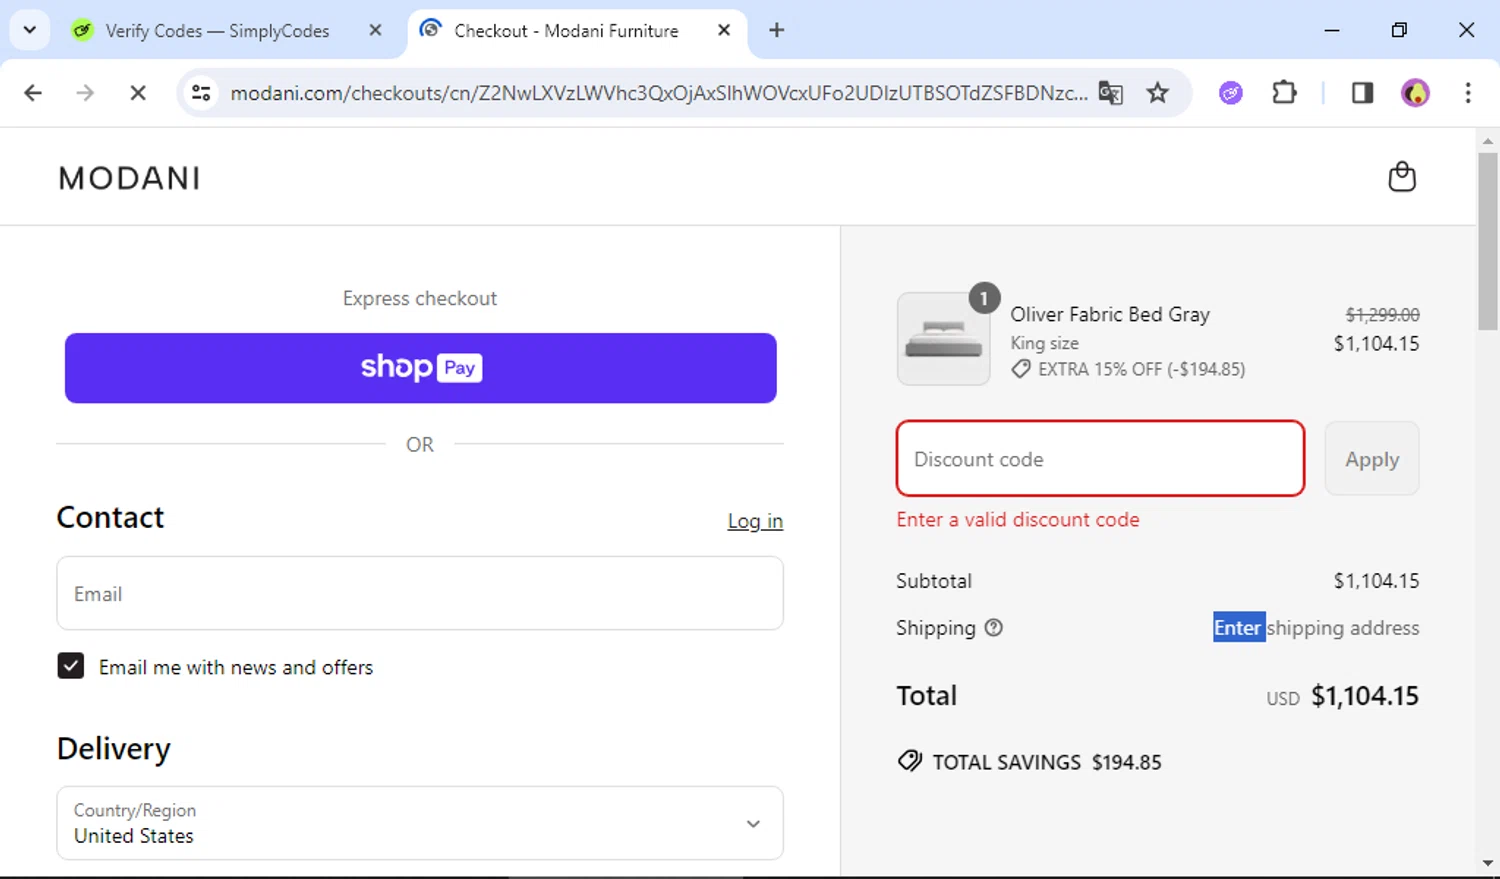Viewport: 1500px width, 879px height.
Task: Open site information icon in address bar
Action: (201, 93)
